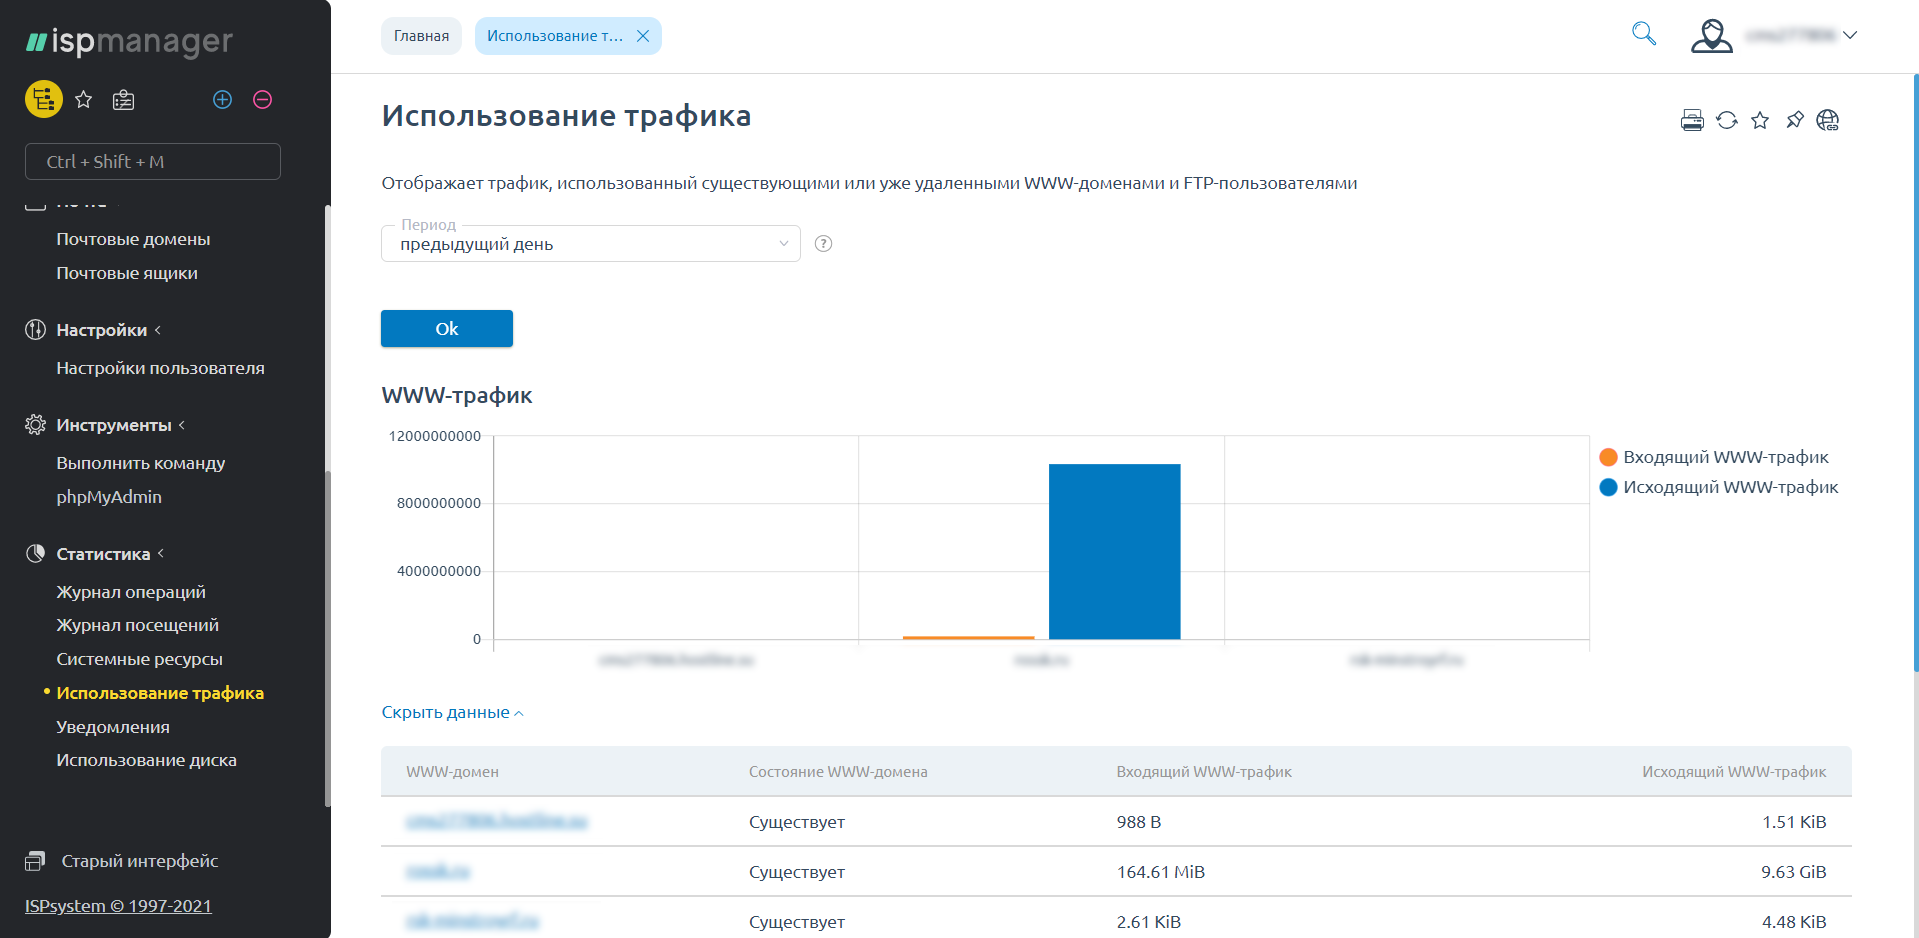Expand all menu sections plus icon
The height and width of the screenshot is (938, 1919).
pos(222,99)
